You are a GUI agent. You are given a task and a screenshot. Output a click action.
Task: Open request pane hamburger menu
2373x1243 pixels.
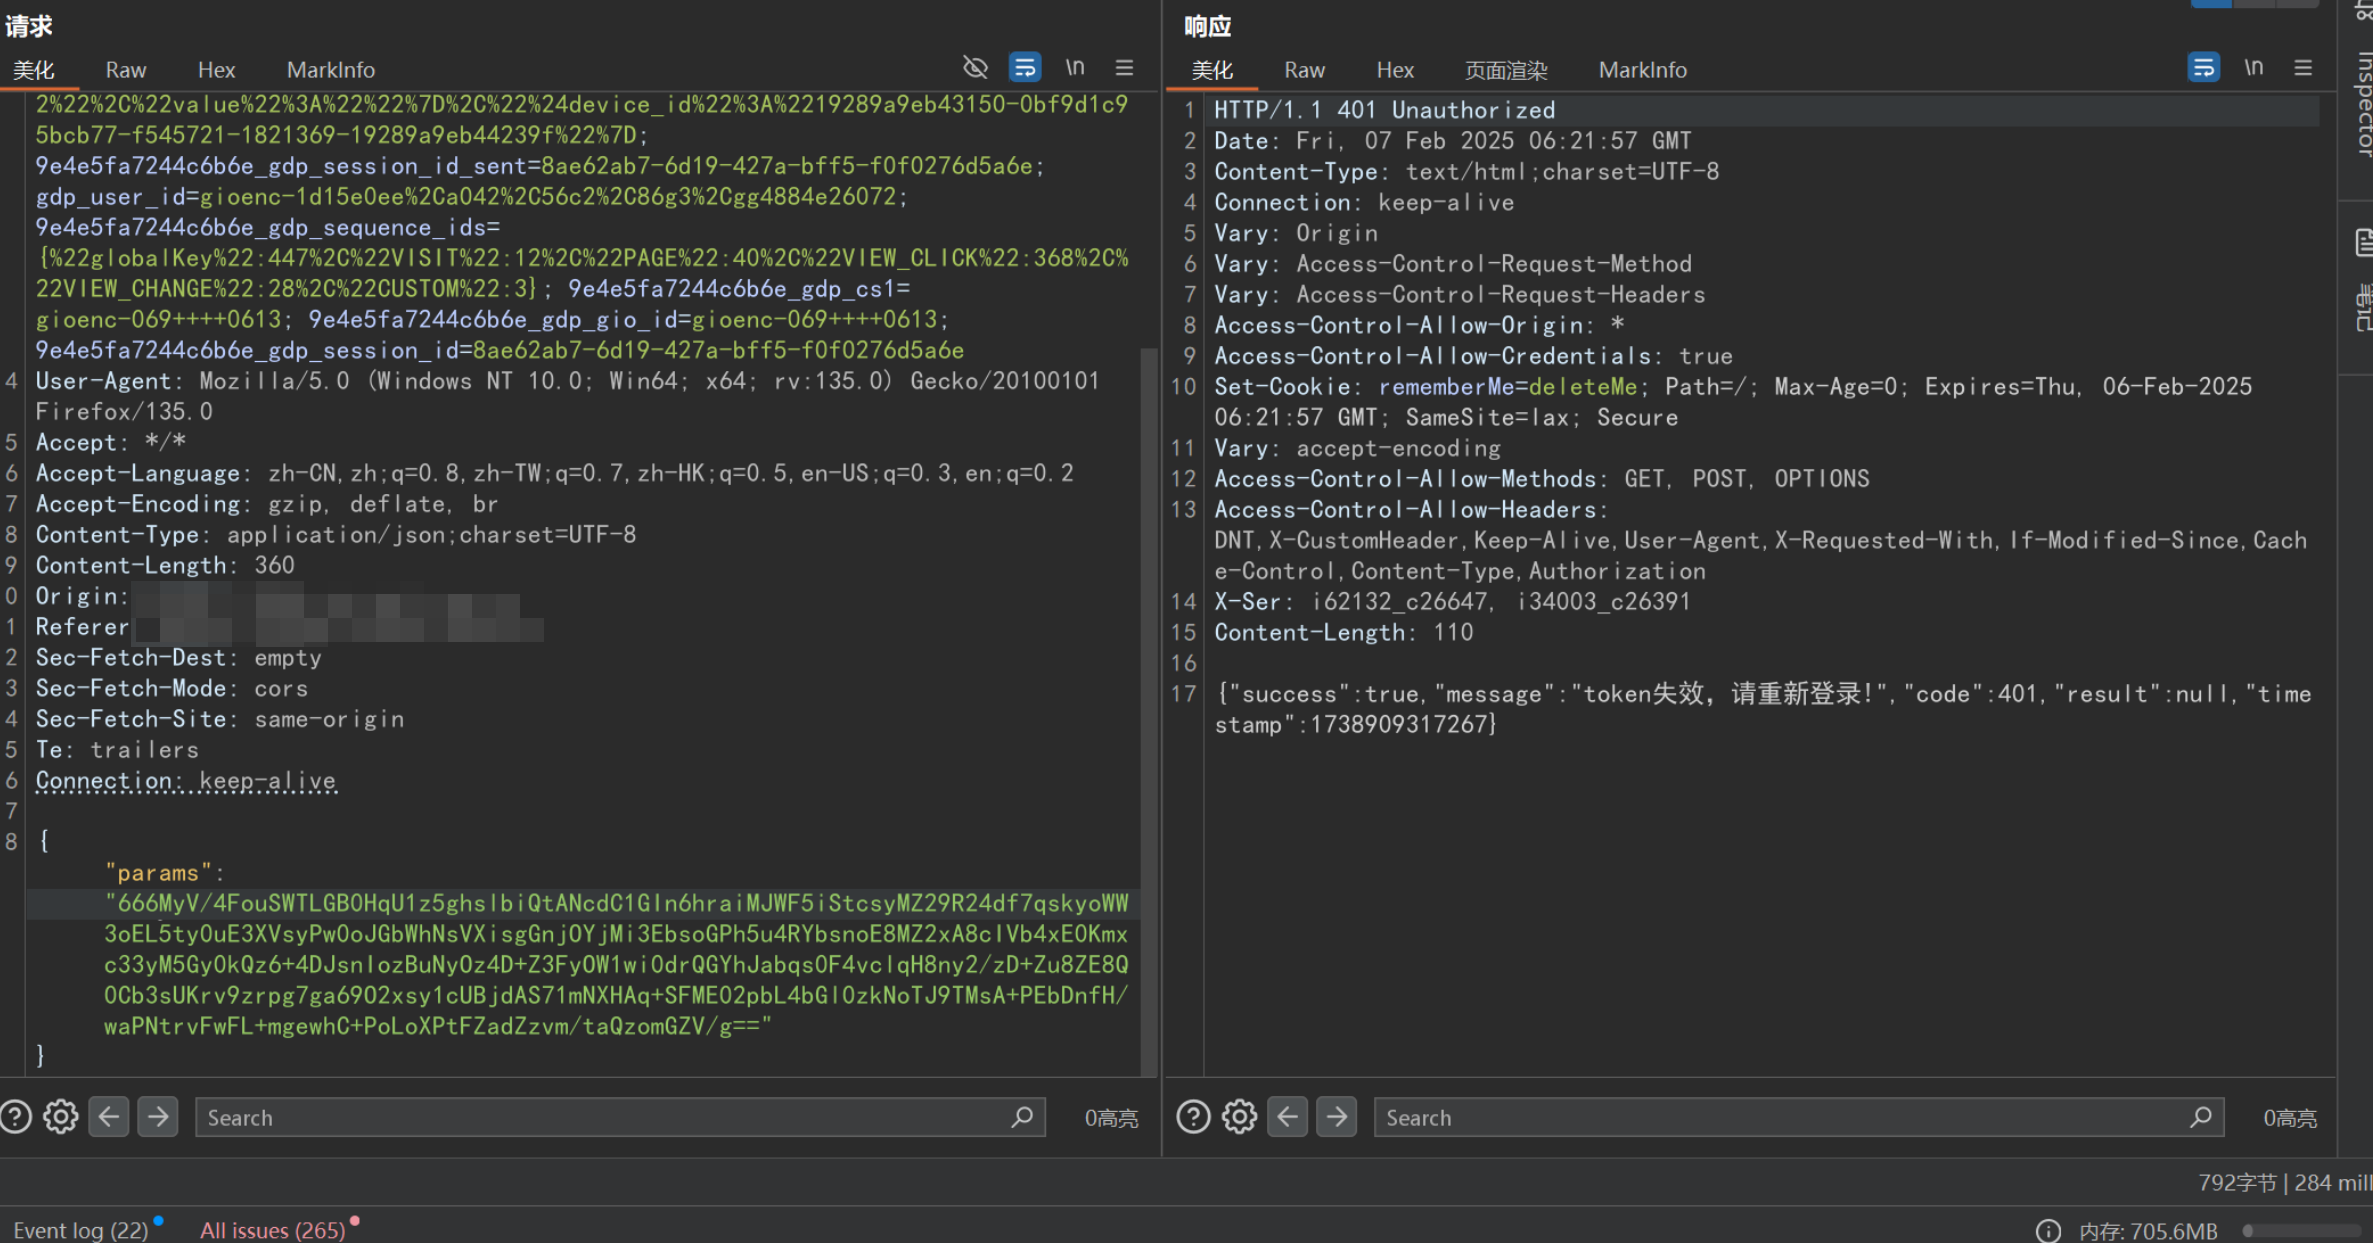point(1124,67)
